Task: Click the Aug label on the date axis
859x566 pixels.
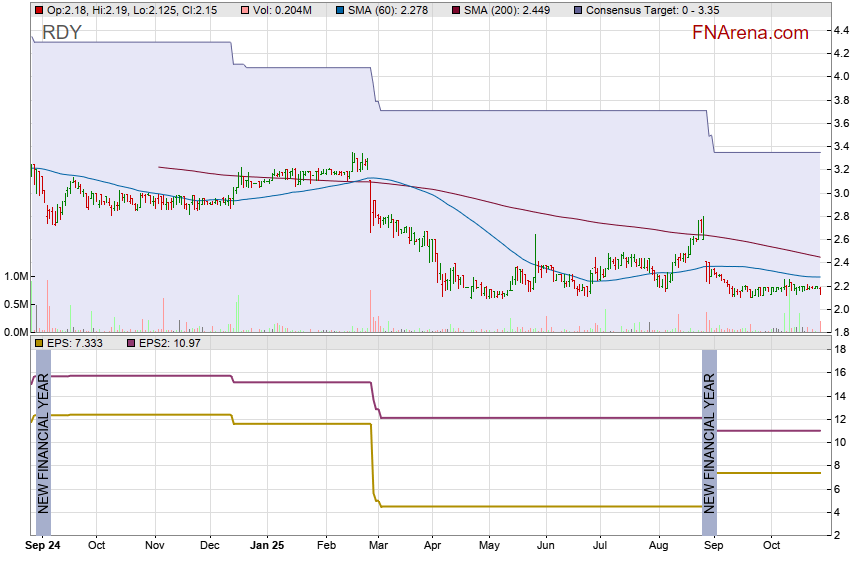Action: click(x=656, y=546)
